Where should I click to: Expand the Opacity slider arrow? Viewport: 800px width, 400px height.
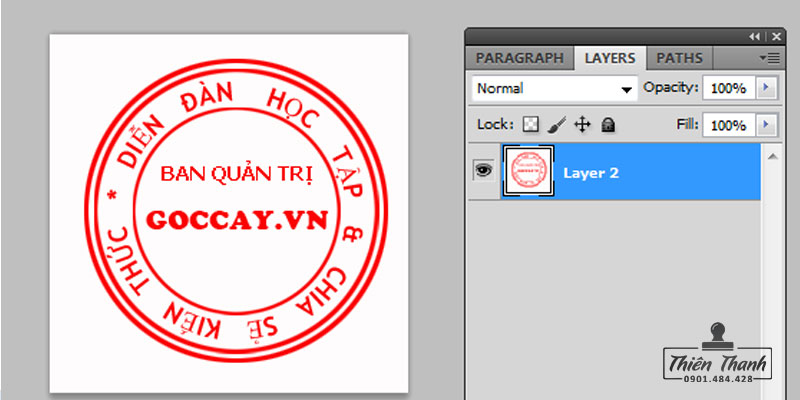767,89
